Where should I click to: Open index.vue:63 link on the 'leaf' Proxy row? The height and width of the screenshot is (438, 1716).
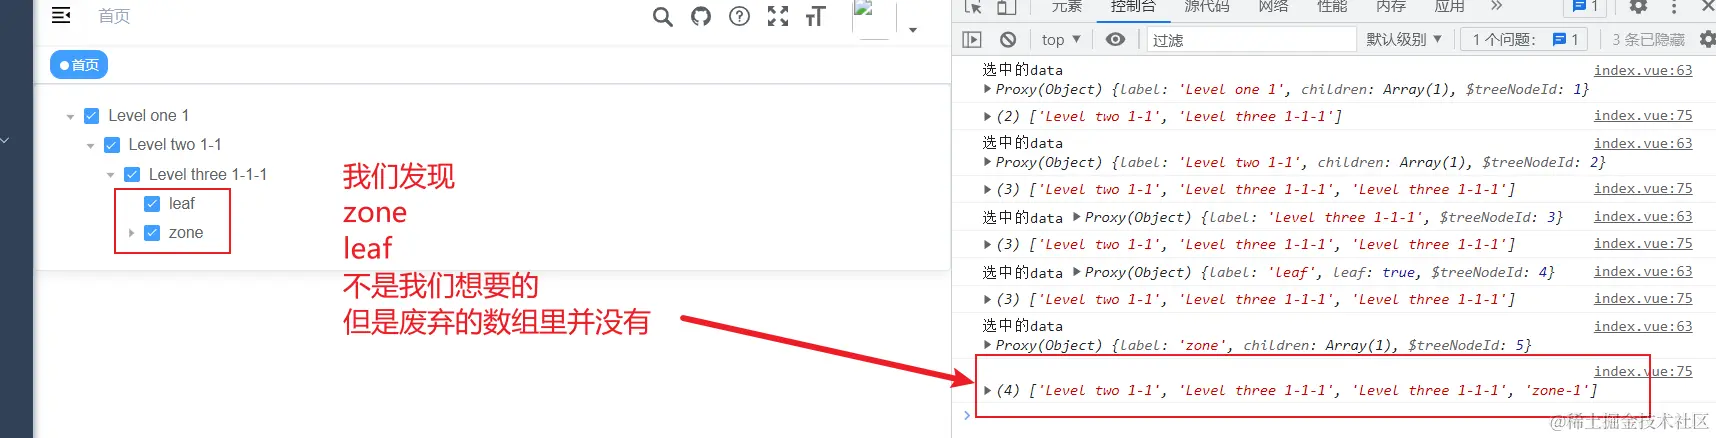1643,271
